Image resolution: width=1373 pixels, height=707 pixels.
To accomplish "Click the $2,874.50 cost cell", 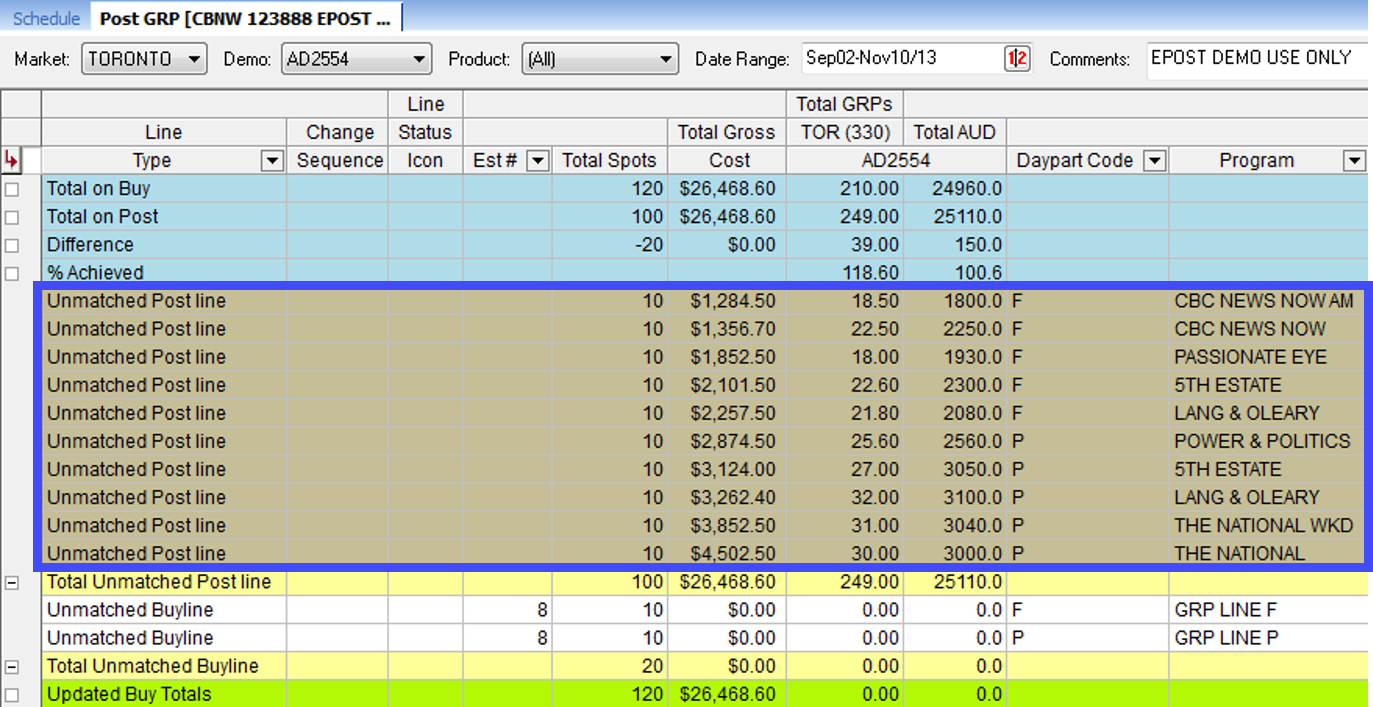I will click(726, 441).
